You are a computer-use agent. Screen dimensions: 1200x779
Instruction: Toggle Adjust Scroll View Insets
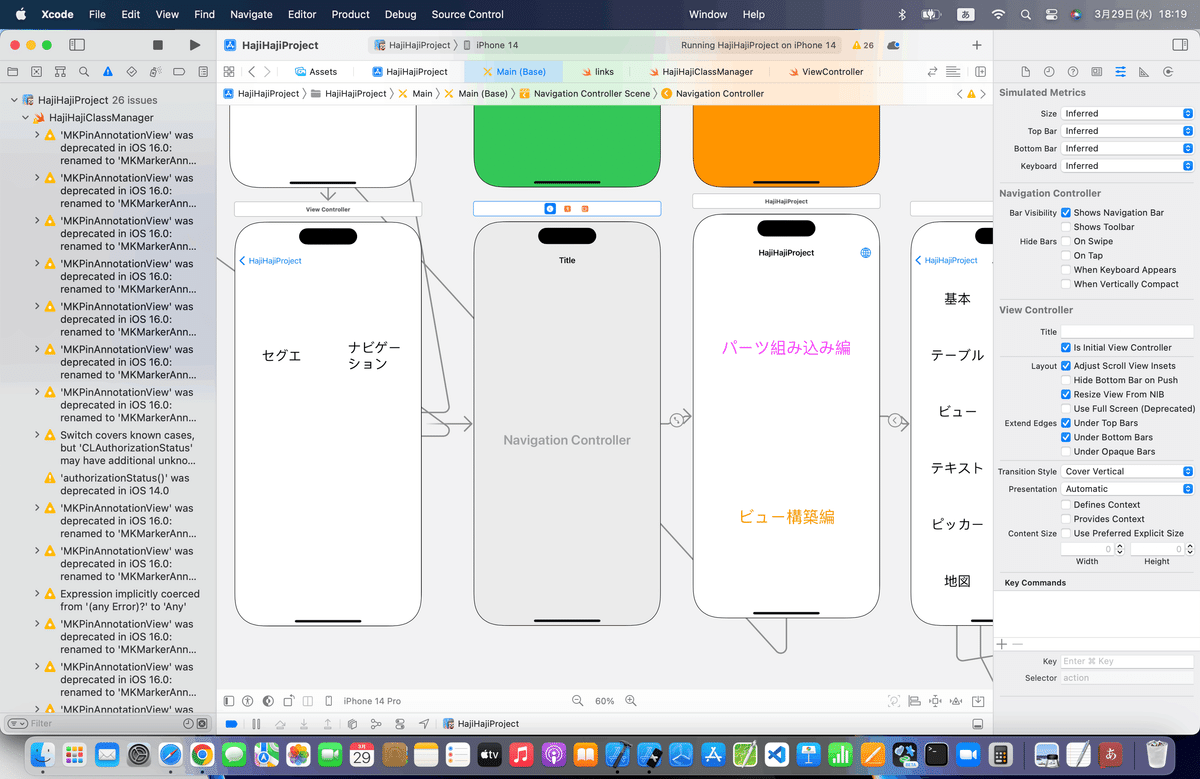1066,366
